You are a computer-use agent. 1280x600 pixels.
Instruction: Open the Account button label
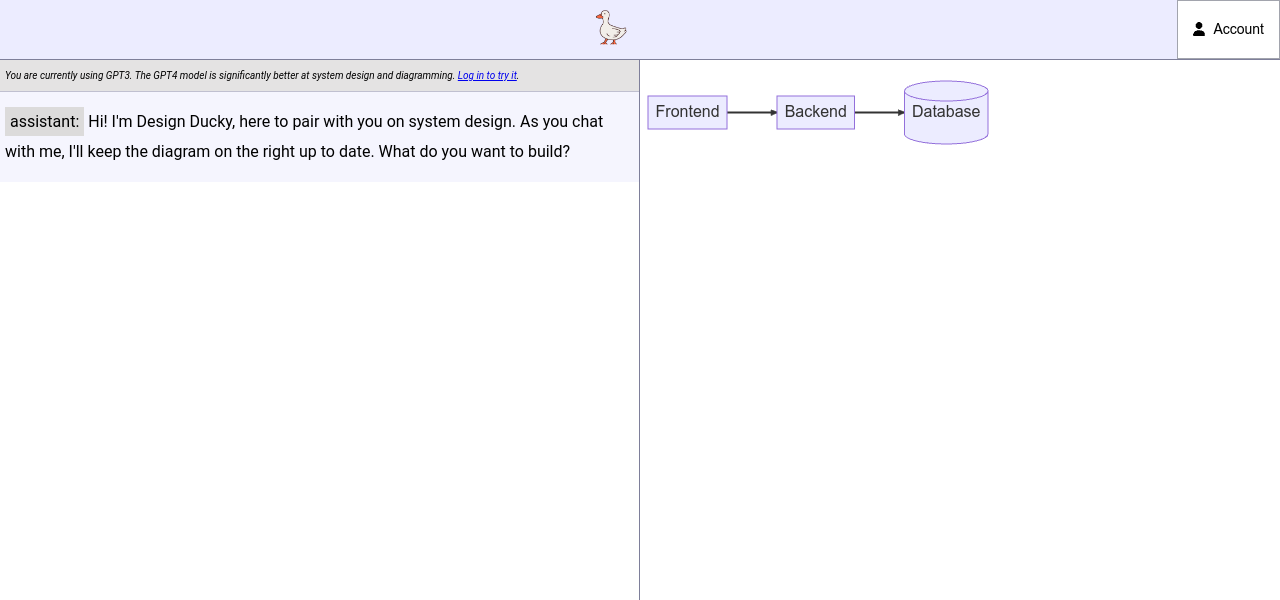[1238, 29]
